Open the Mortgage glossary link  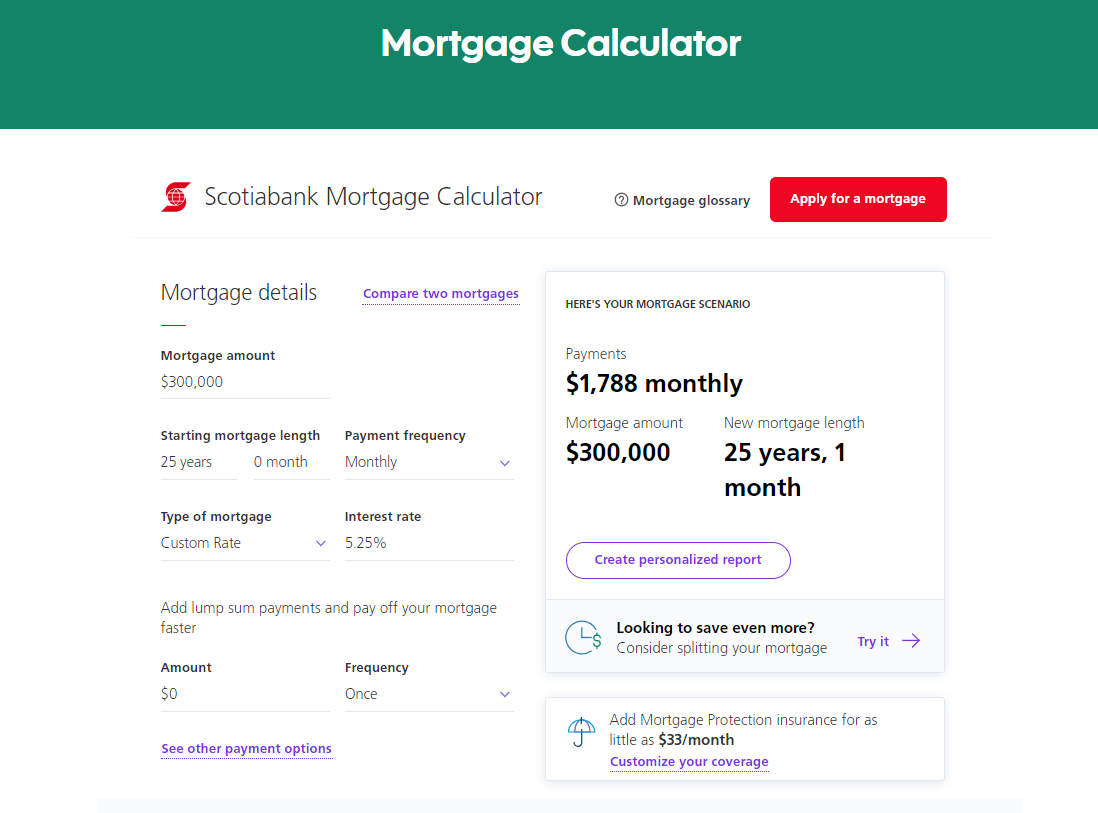[691, 201]
